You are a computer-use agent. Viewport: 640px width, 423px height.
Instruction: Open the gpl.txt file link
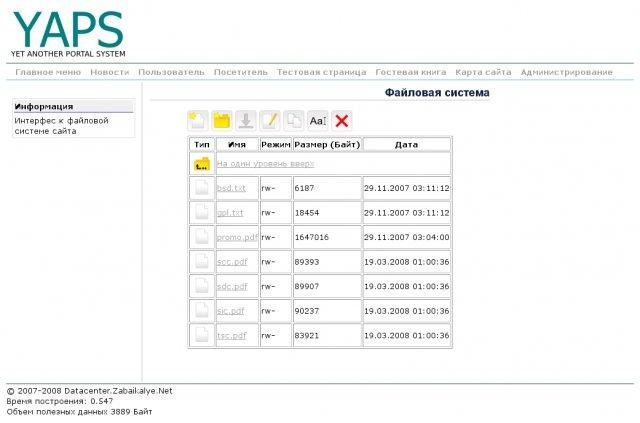[230, 213]
